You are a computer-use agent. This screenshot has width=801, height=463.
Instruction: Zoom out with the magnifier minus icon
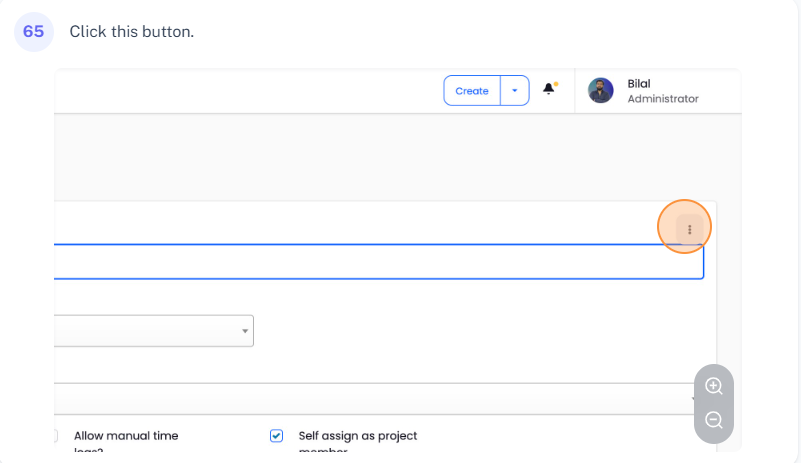(x=714, y=420)
